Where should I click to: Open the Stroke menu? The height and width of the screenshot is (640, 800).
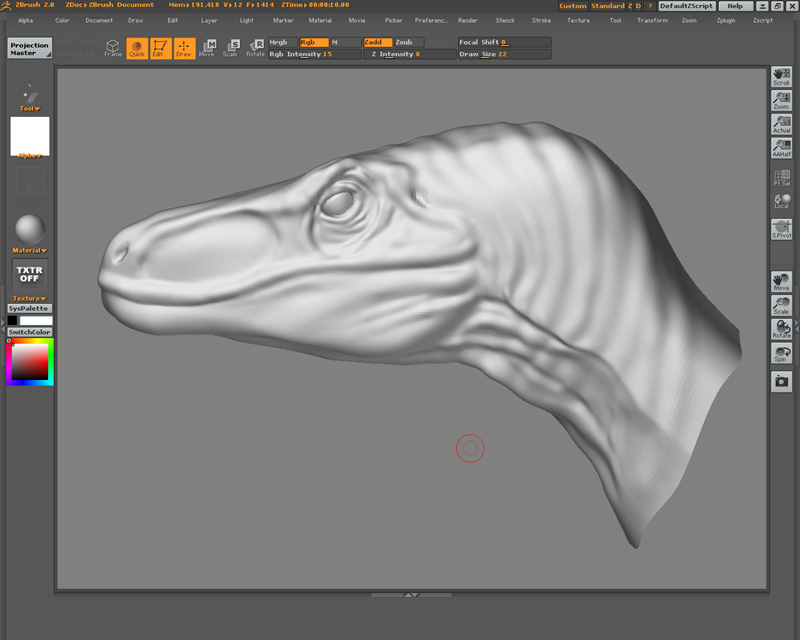(x=541, y=20)
